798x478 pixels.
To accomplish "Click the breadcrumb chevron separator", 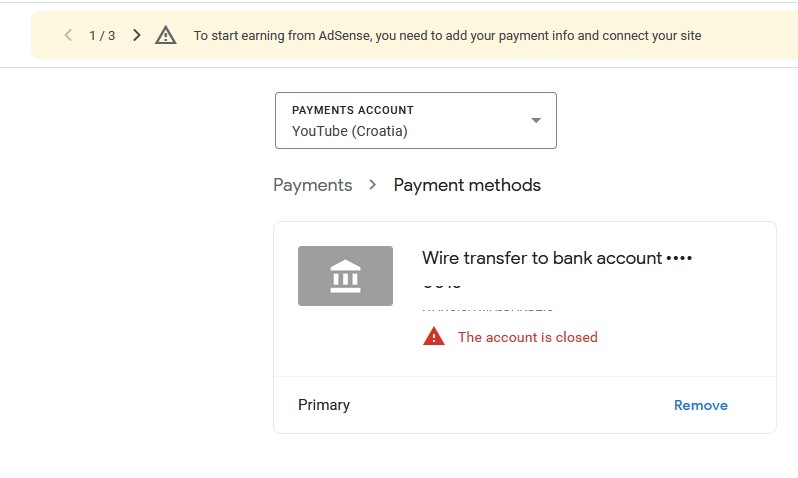I will click(373, 185).
